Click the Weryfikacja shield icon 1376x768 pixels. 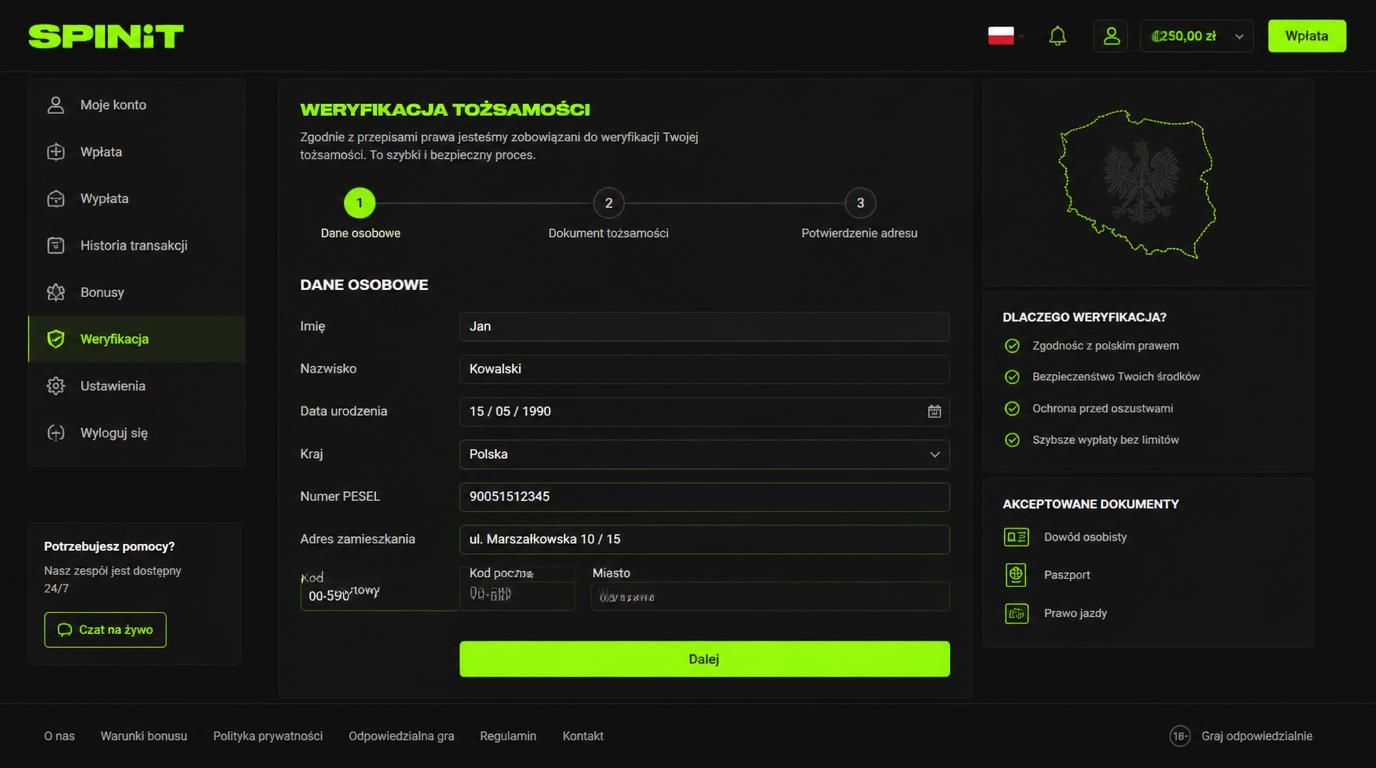point(56,339)
